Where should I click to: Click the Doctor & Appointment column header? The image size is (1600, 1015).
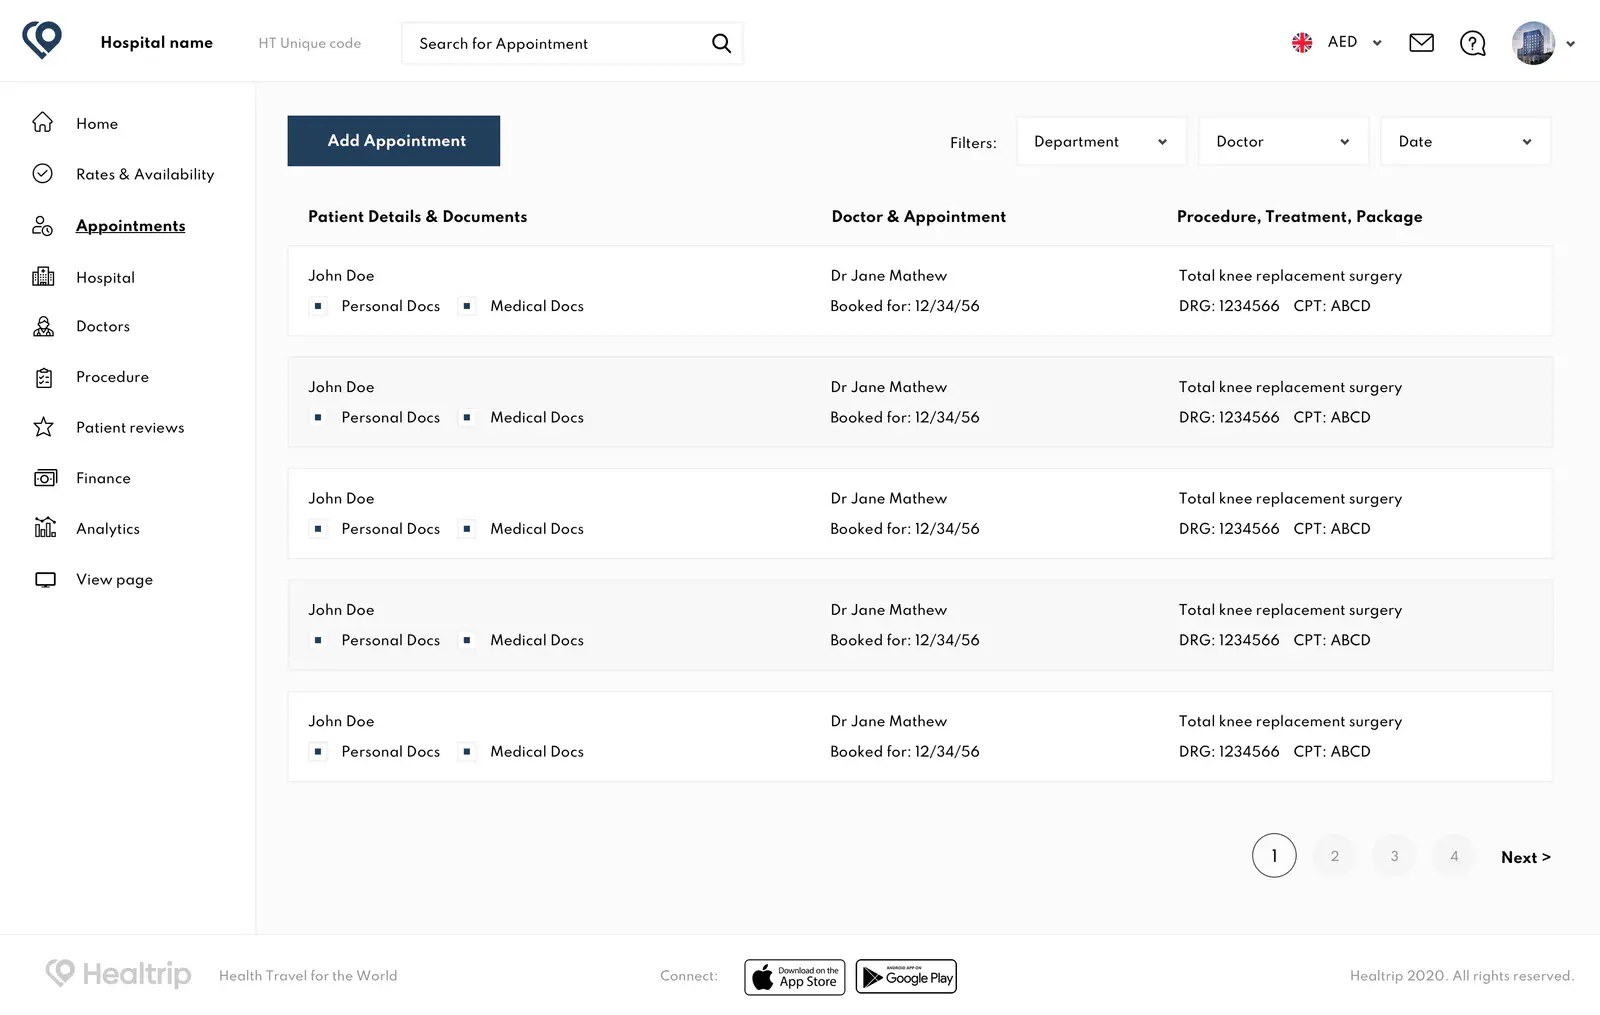click(x=919, y=216)
